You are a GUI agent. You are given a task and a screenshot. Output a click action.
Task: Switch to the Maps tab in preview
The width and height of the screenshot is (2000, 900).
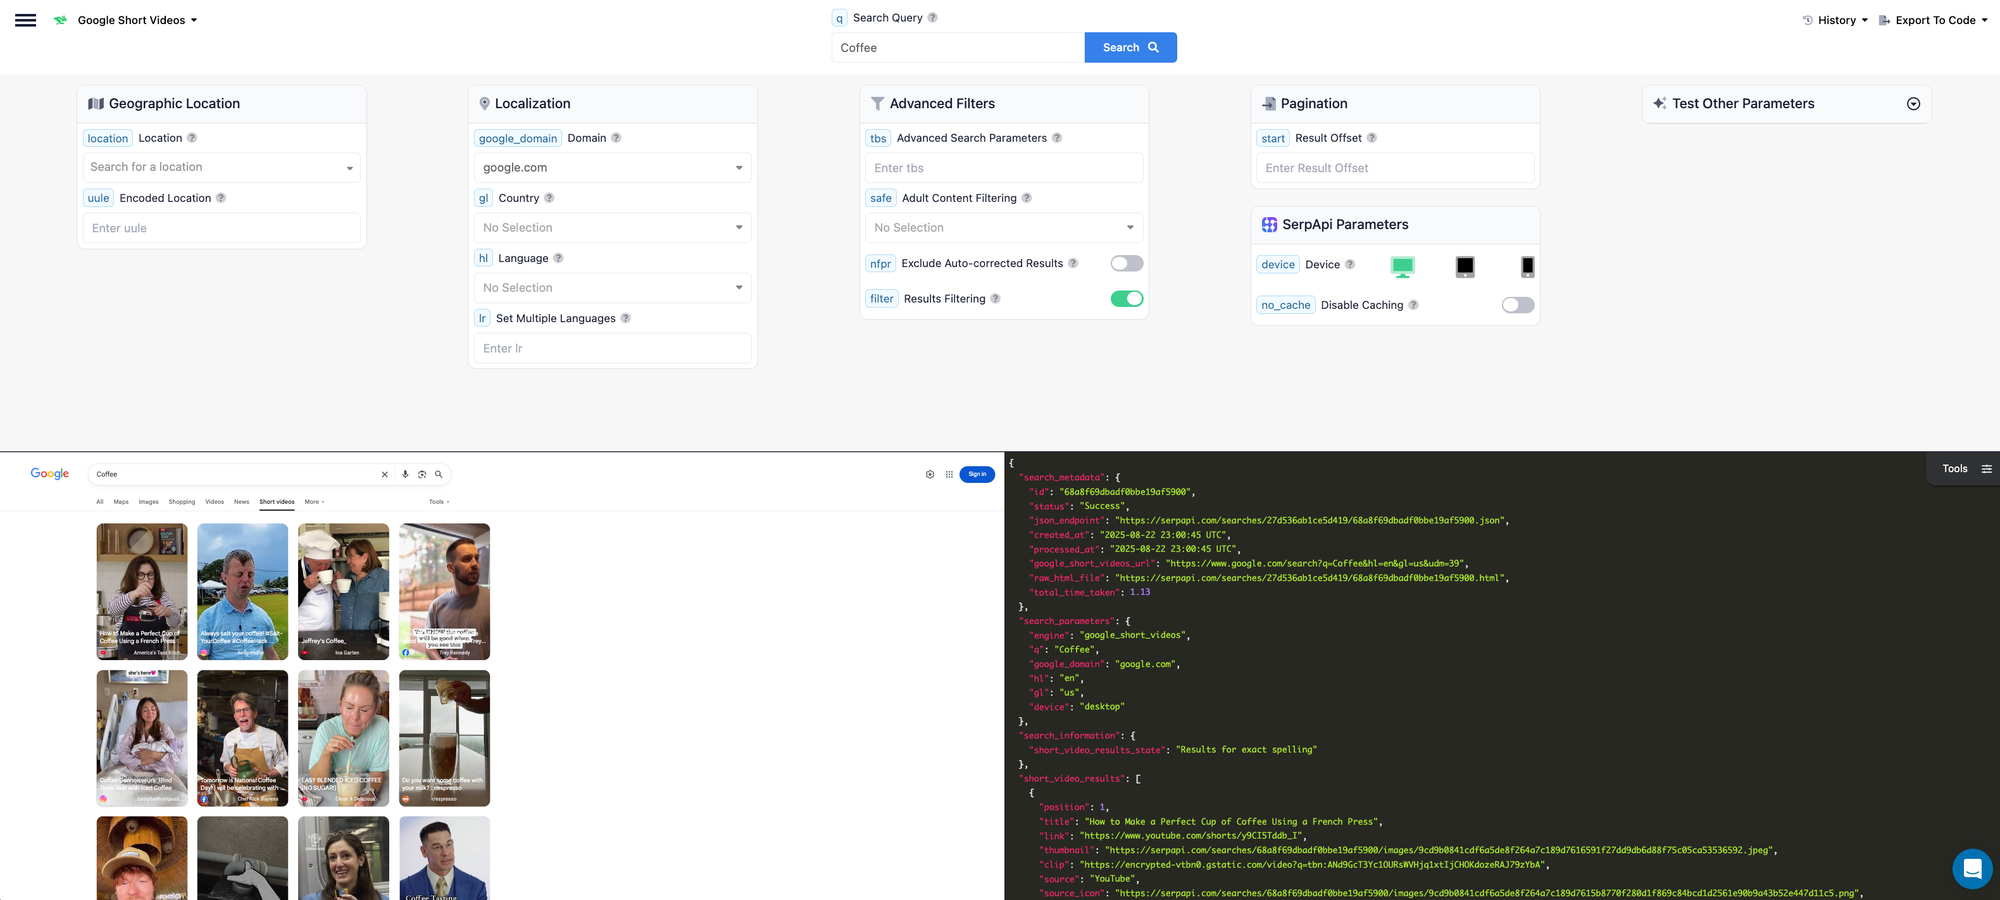tap(121, 502)
